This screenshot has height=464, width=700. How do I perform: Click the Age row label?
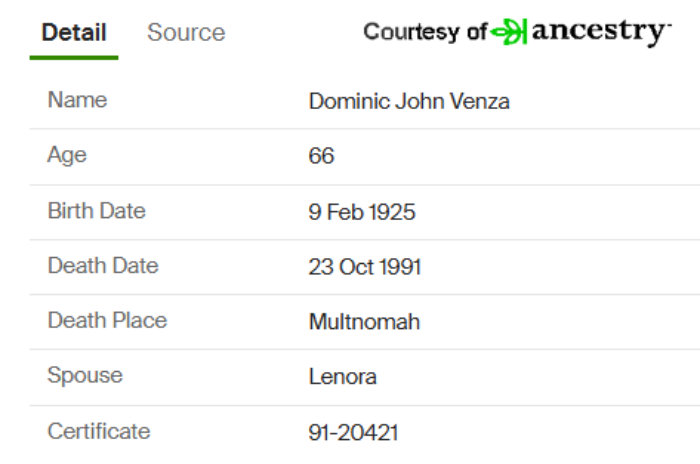(x=67, y=156)
